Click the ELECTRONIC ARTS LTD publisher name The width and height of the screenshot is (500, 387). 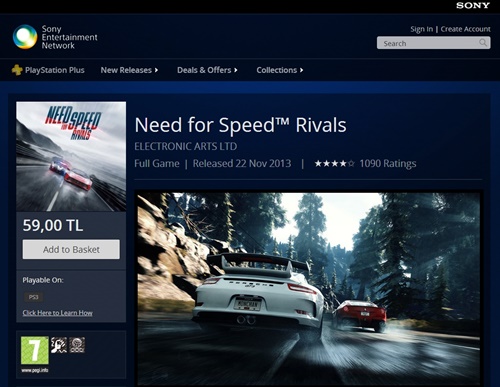[186, 146]
